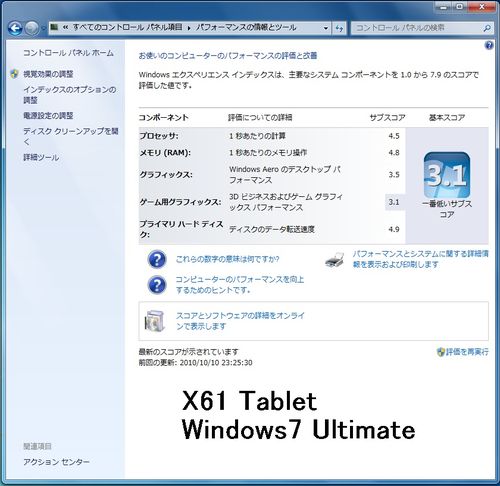Open コントロール パネル ホーム
500x486 pixels.
[x=68, y=53]
